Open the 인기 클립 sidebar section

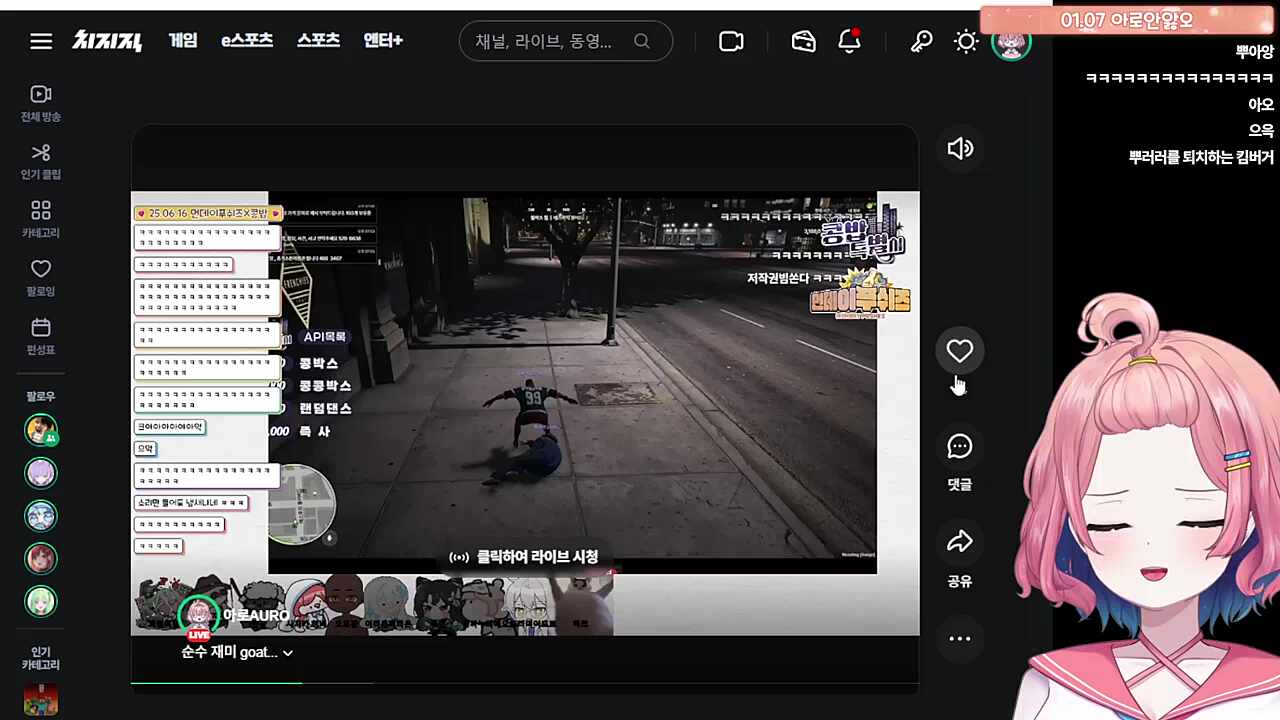(x=41, y=161)
